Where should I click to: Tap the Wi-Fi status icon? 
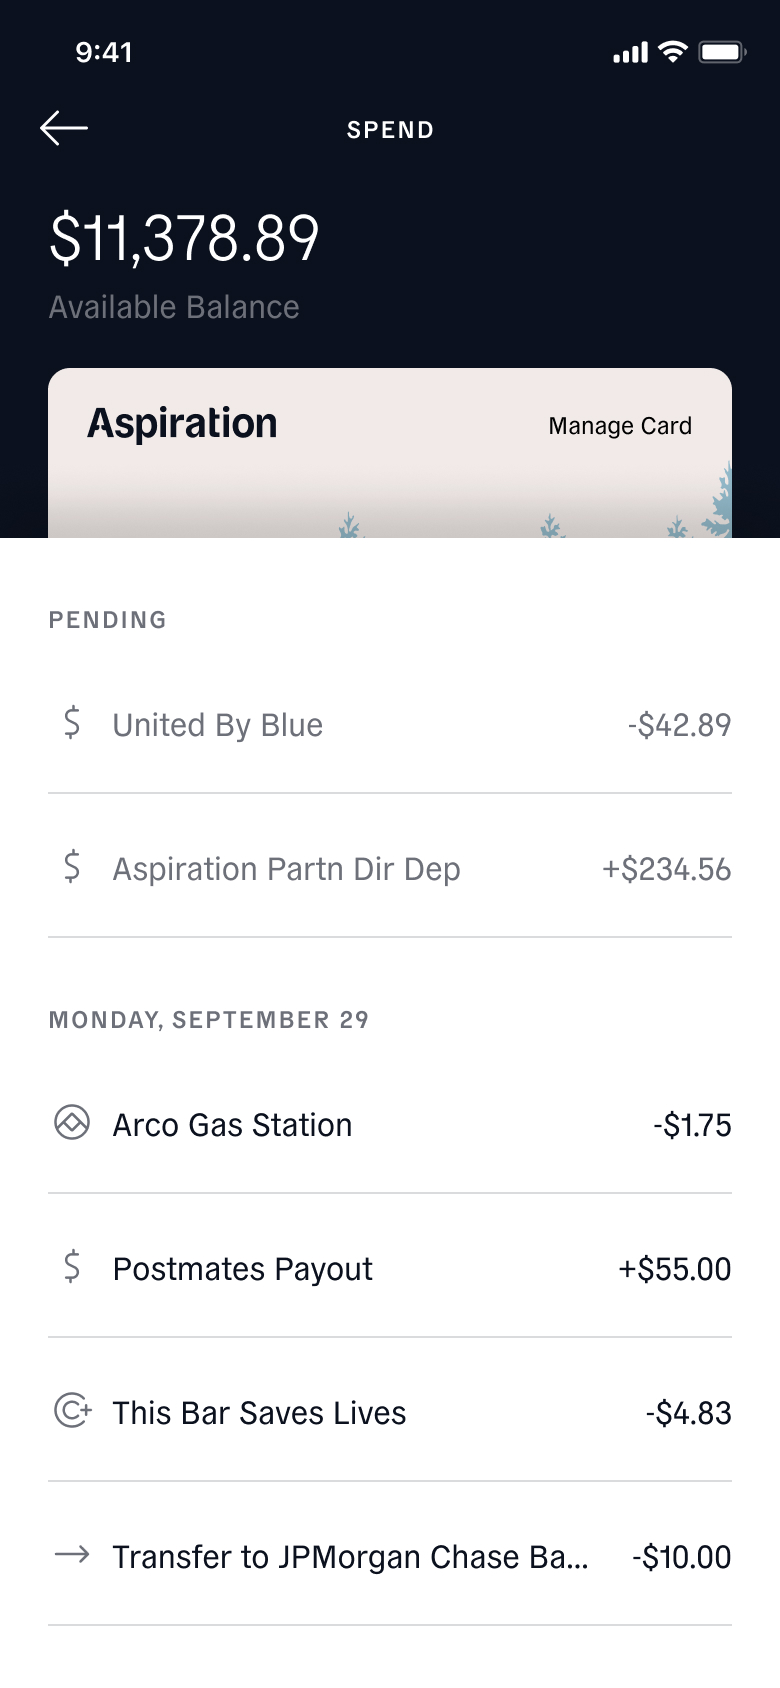point(674,52)
